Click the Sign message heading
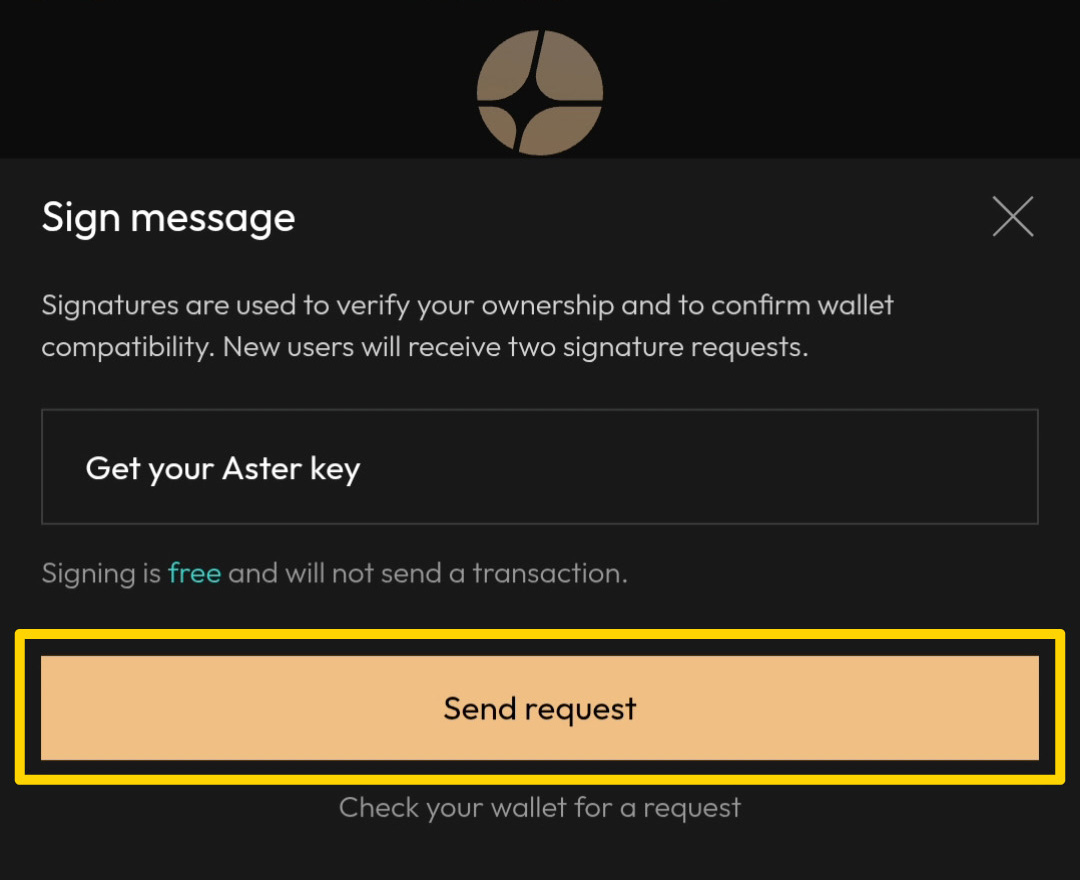This screenshot has width=1080, height=880. click(x=168, y=217)
